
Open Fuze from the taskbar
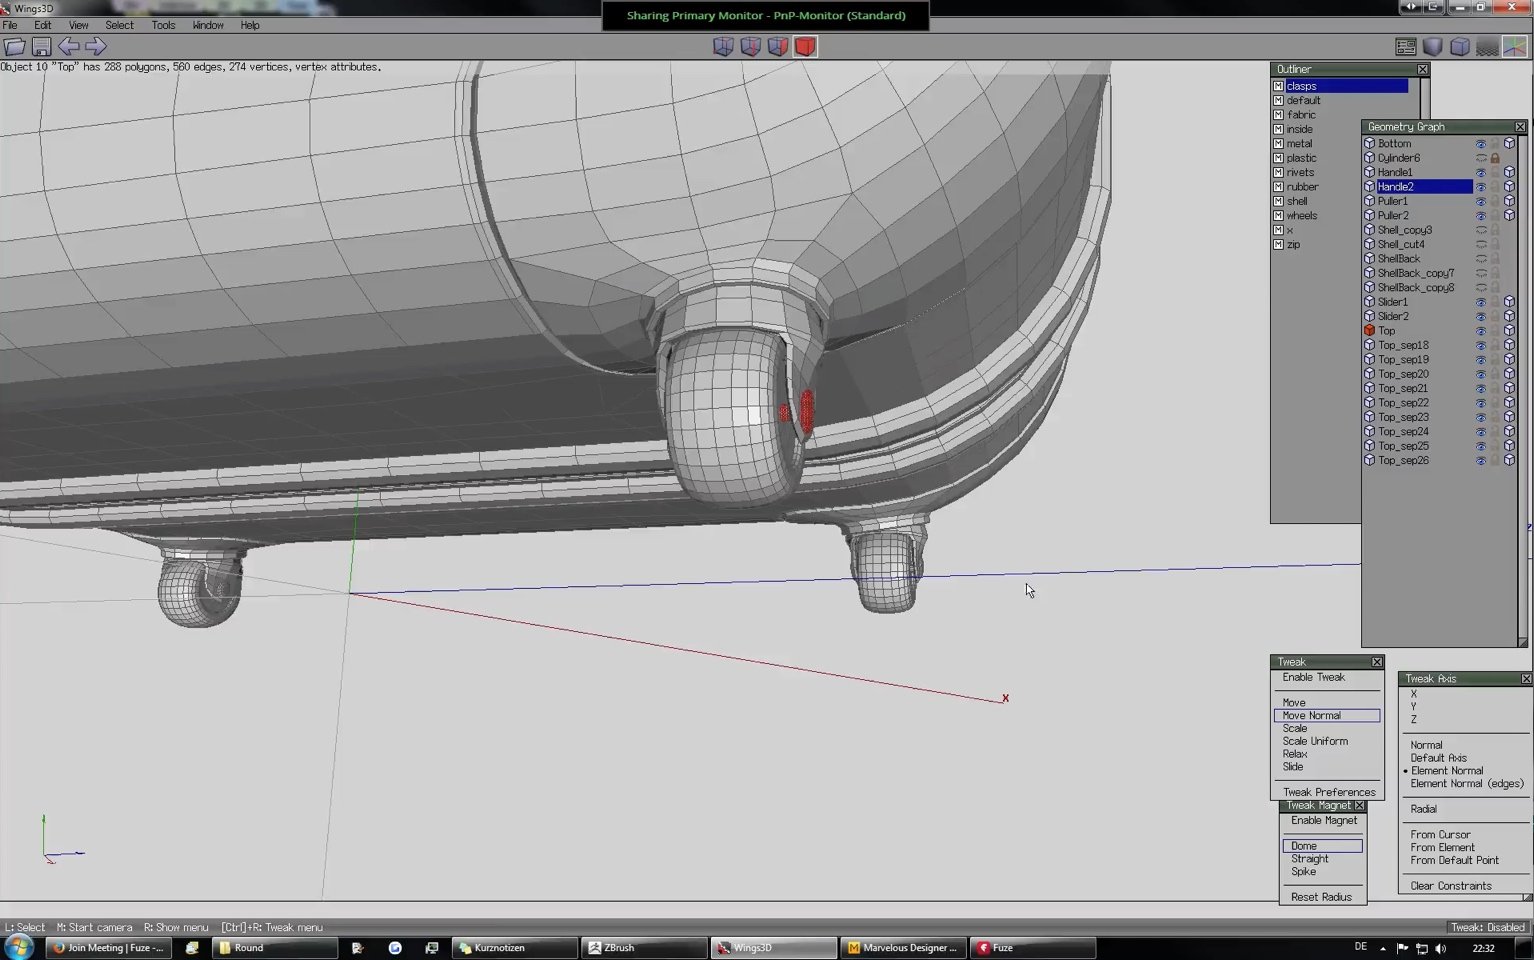[1033, 948]
